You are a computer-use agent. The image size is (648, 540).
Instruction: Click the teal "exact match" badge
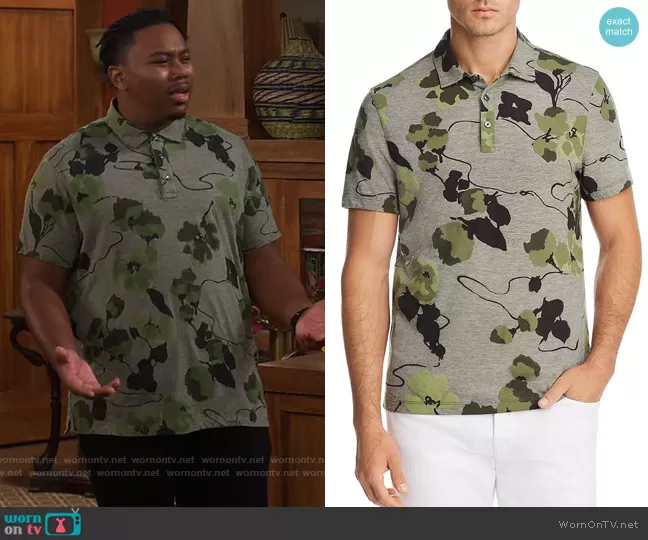click(619, 27)
